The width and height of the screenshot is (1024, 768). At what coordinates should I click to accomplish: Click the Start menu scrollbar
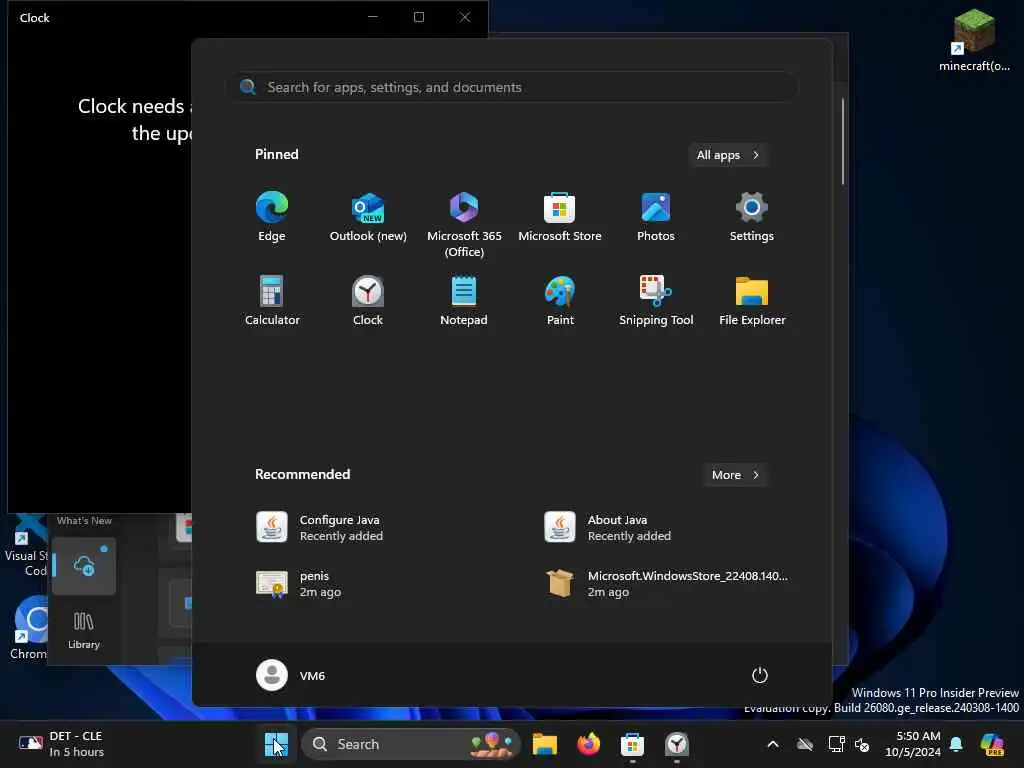point(842,142)
